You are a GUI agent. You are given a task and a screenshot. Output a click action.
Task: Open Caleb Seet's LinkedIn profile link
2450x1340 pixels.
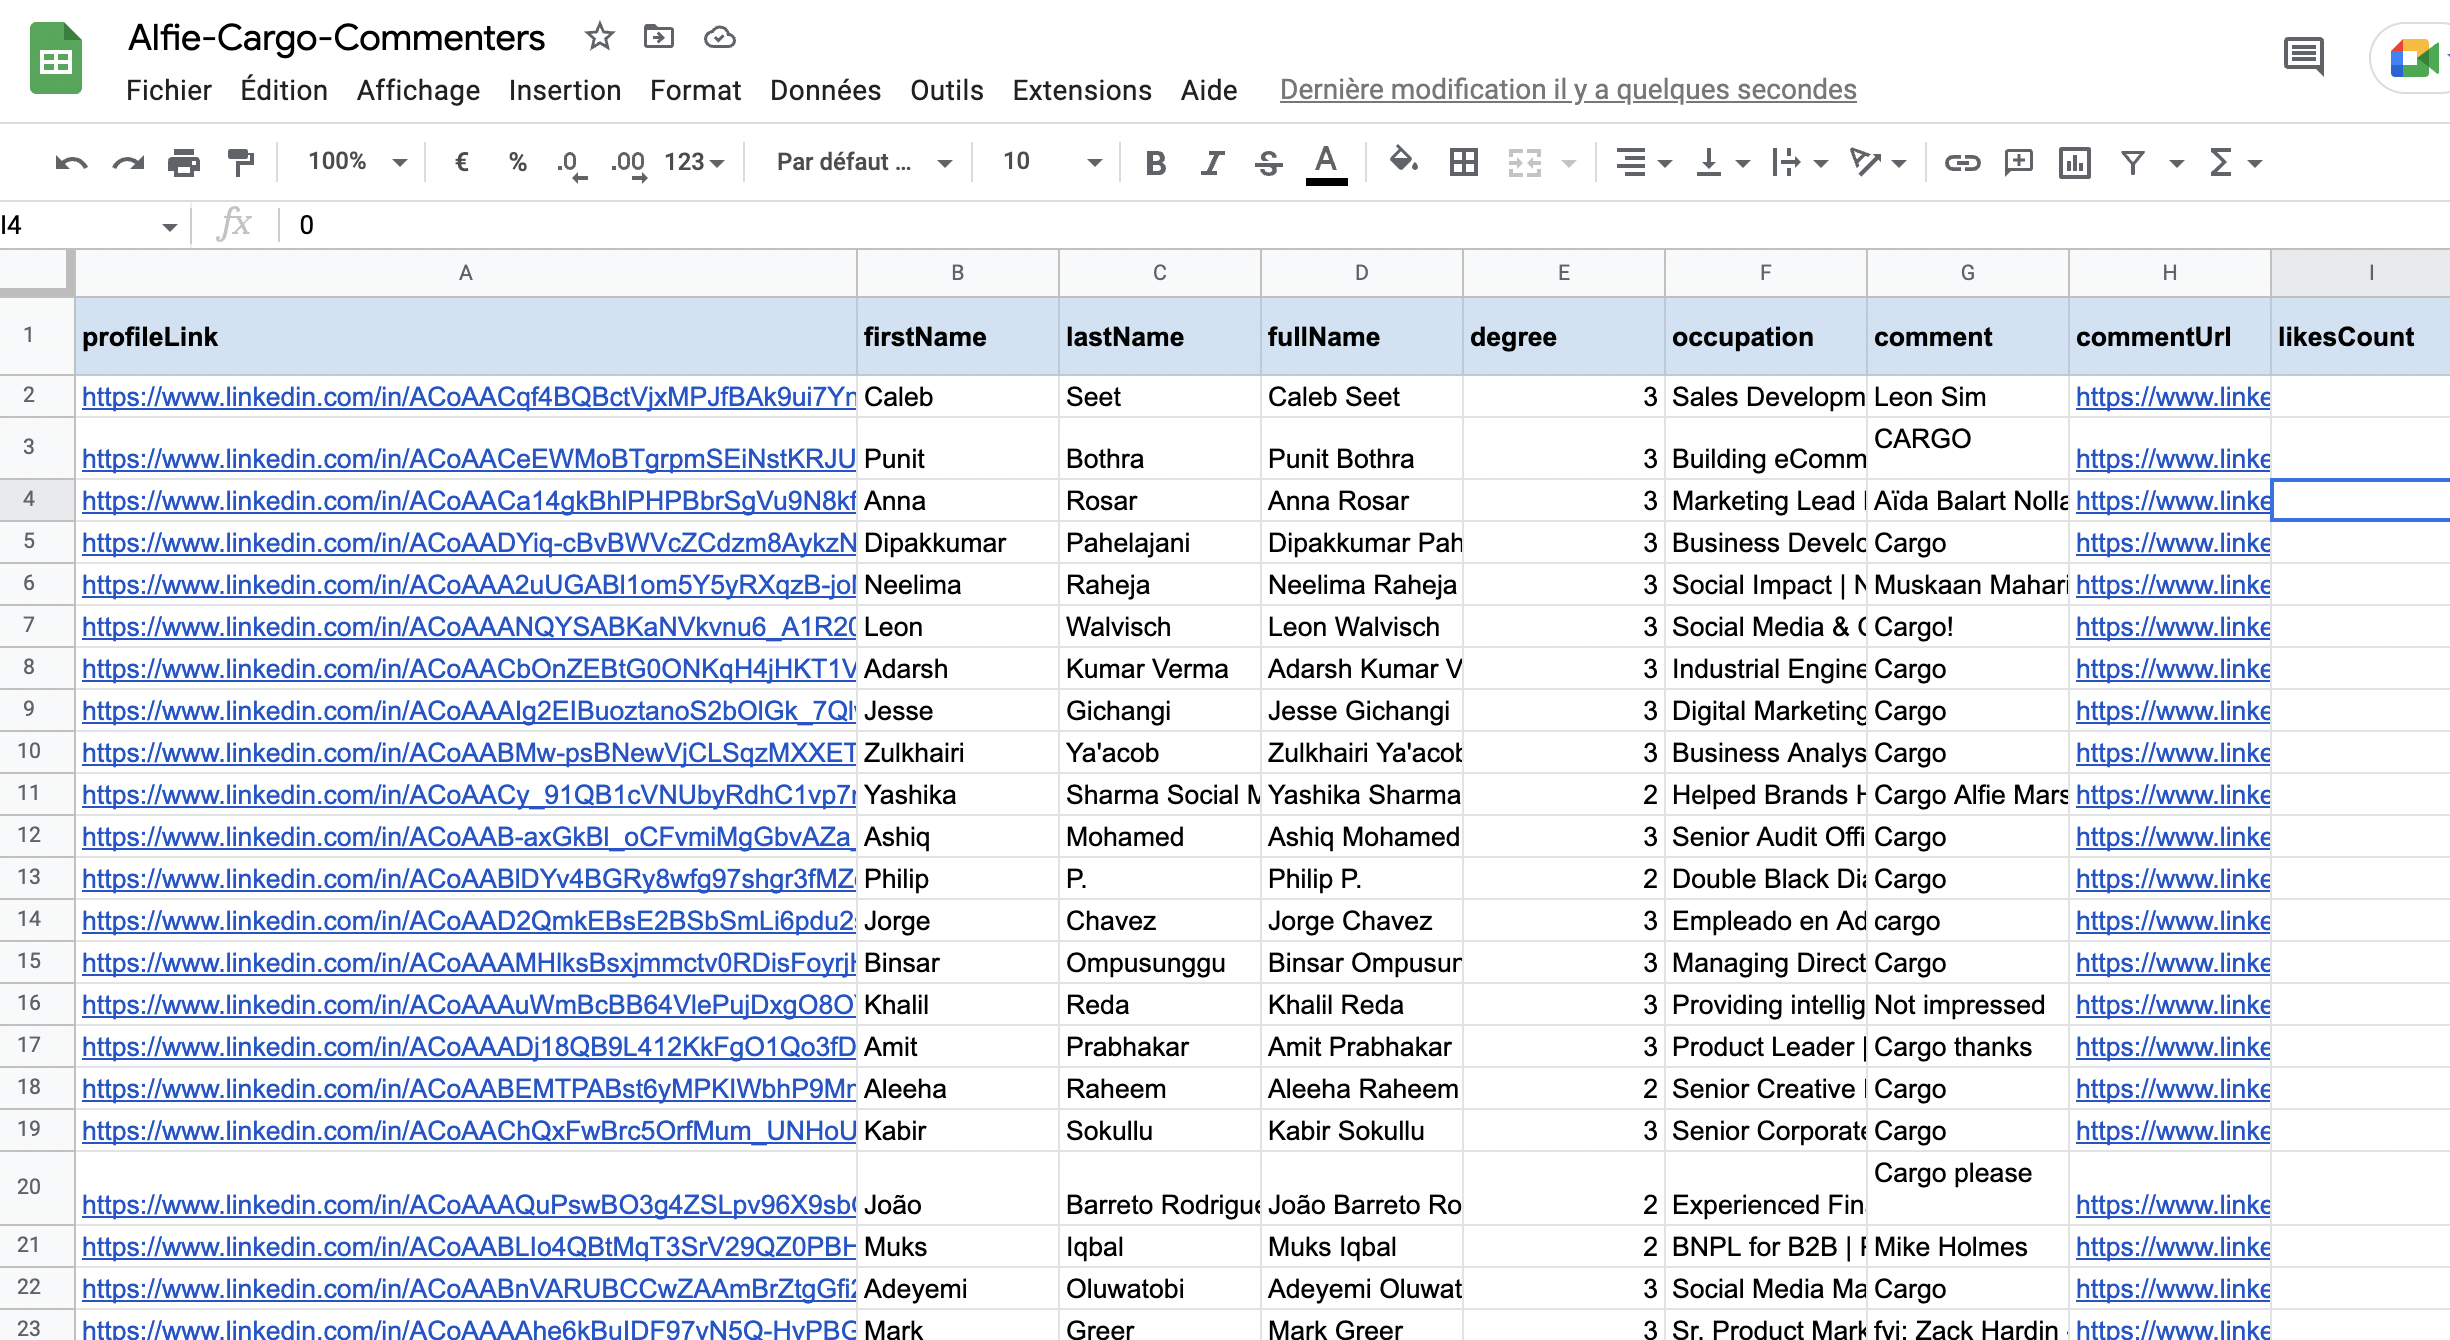[x=468, y=397]
